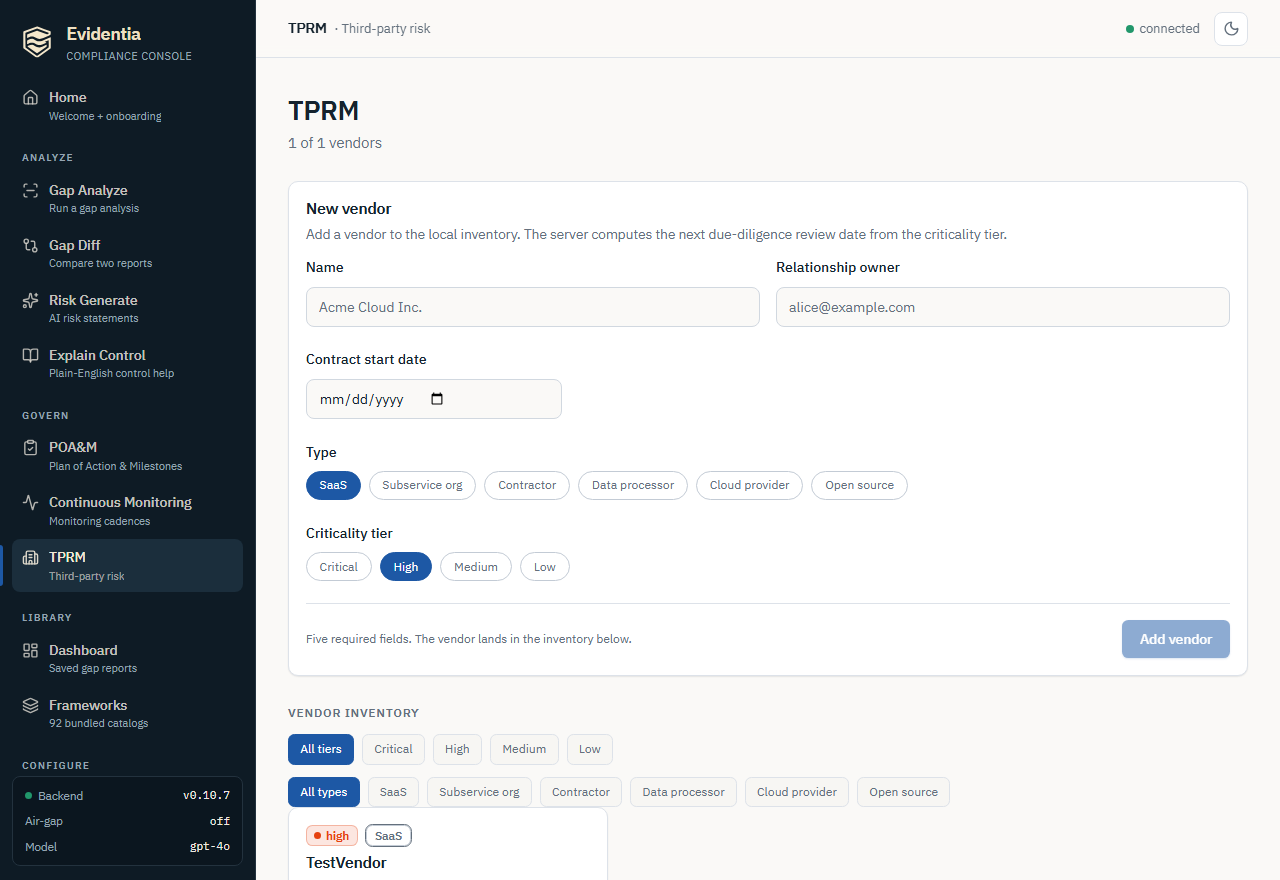Open the date picker calendar icon
The height and width of the screenshot is (880, 1280).
(436, 399)
